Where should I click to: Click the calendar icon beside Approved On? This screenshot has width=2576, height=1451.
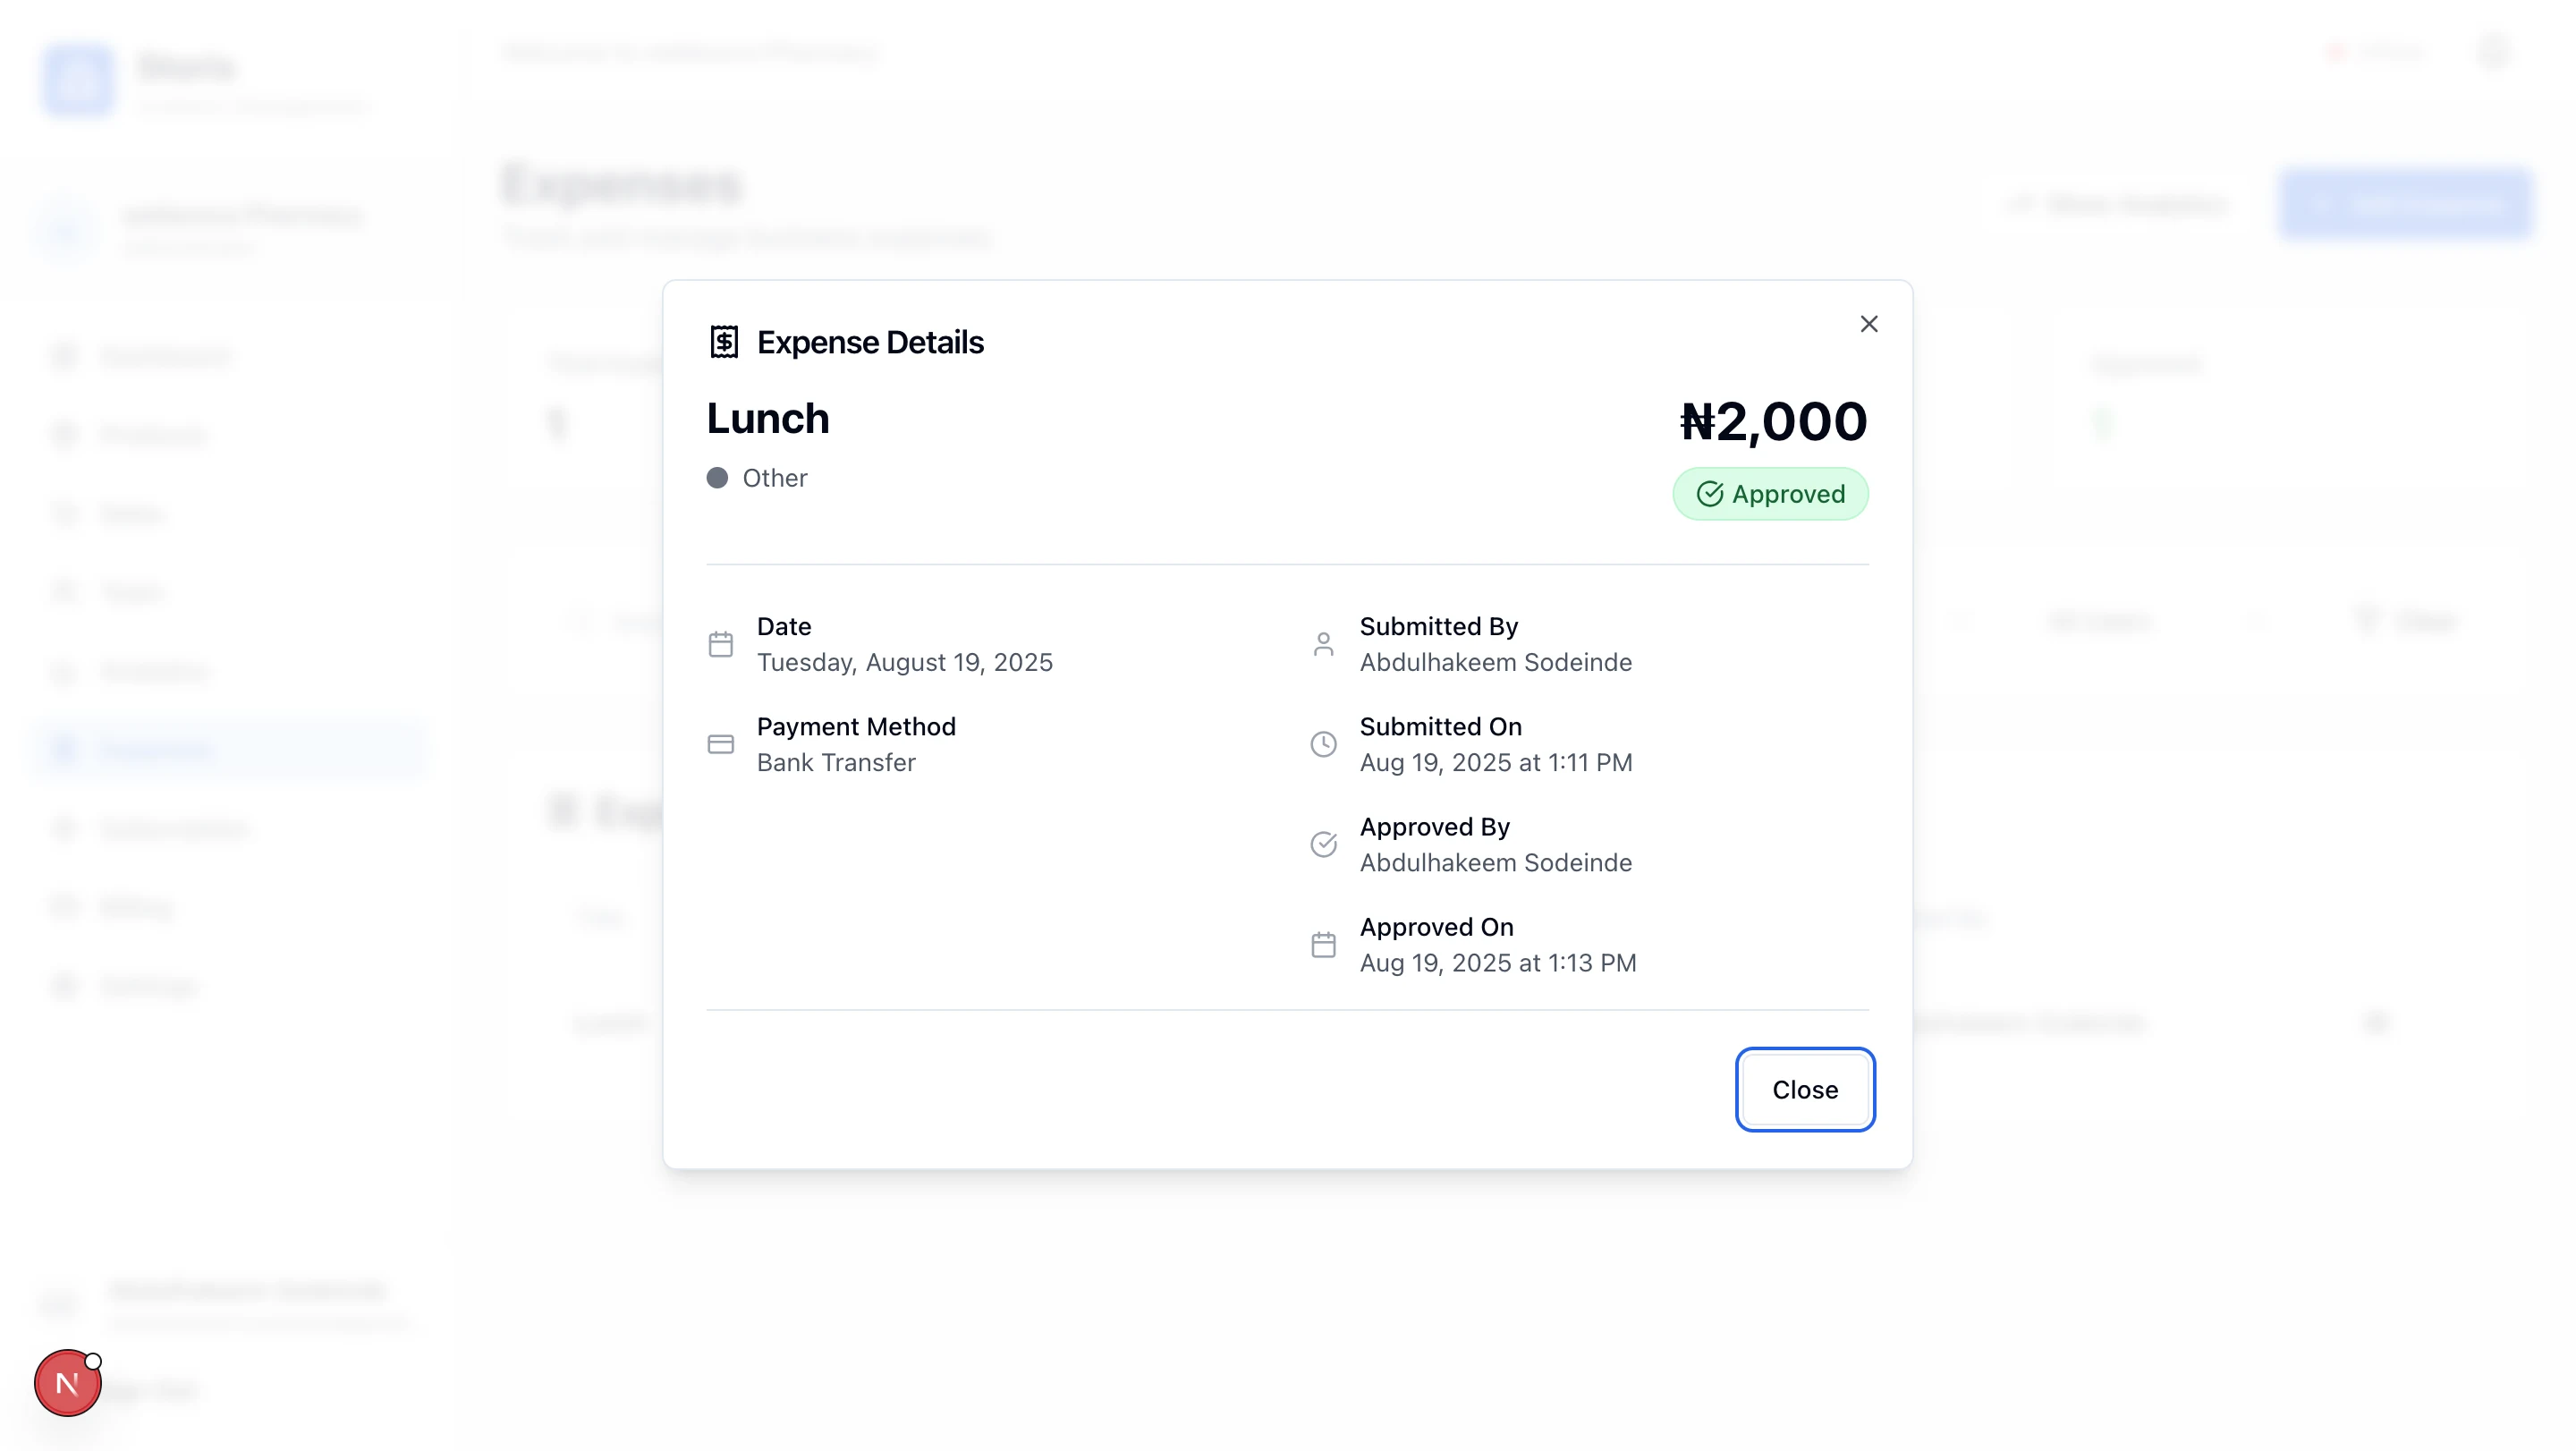point(1323,945)
